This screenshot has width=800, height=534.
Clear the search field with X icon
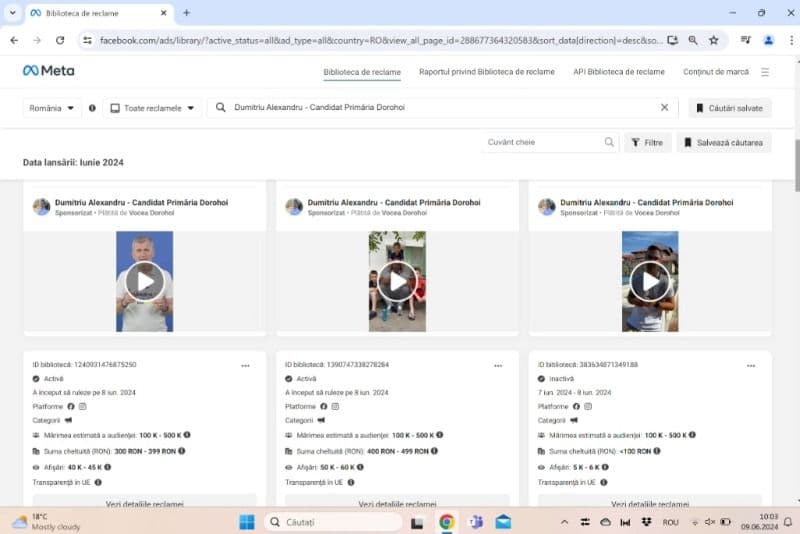pyautogui.click(x=664, y=108)
